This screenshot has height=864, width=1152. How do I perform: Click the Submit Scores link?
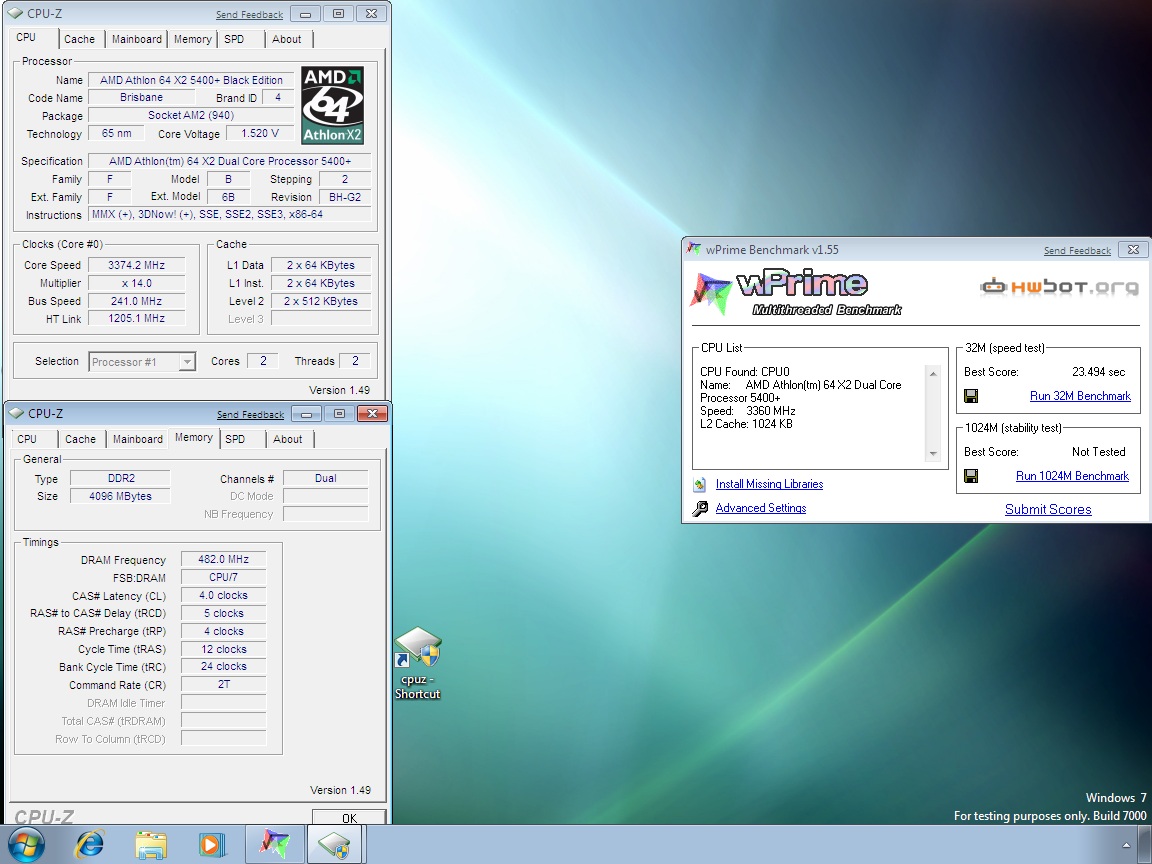(x=1048, y=509)
